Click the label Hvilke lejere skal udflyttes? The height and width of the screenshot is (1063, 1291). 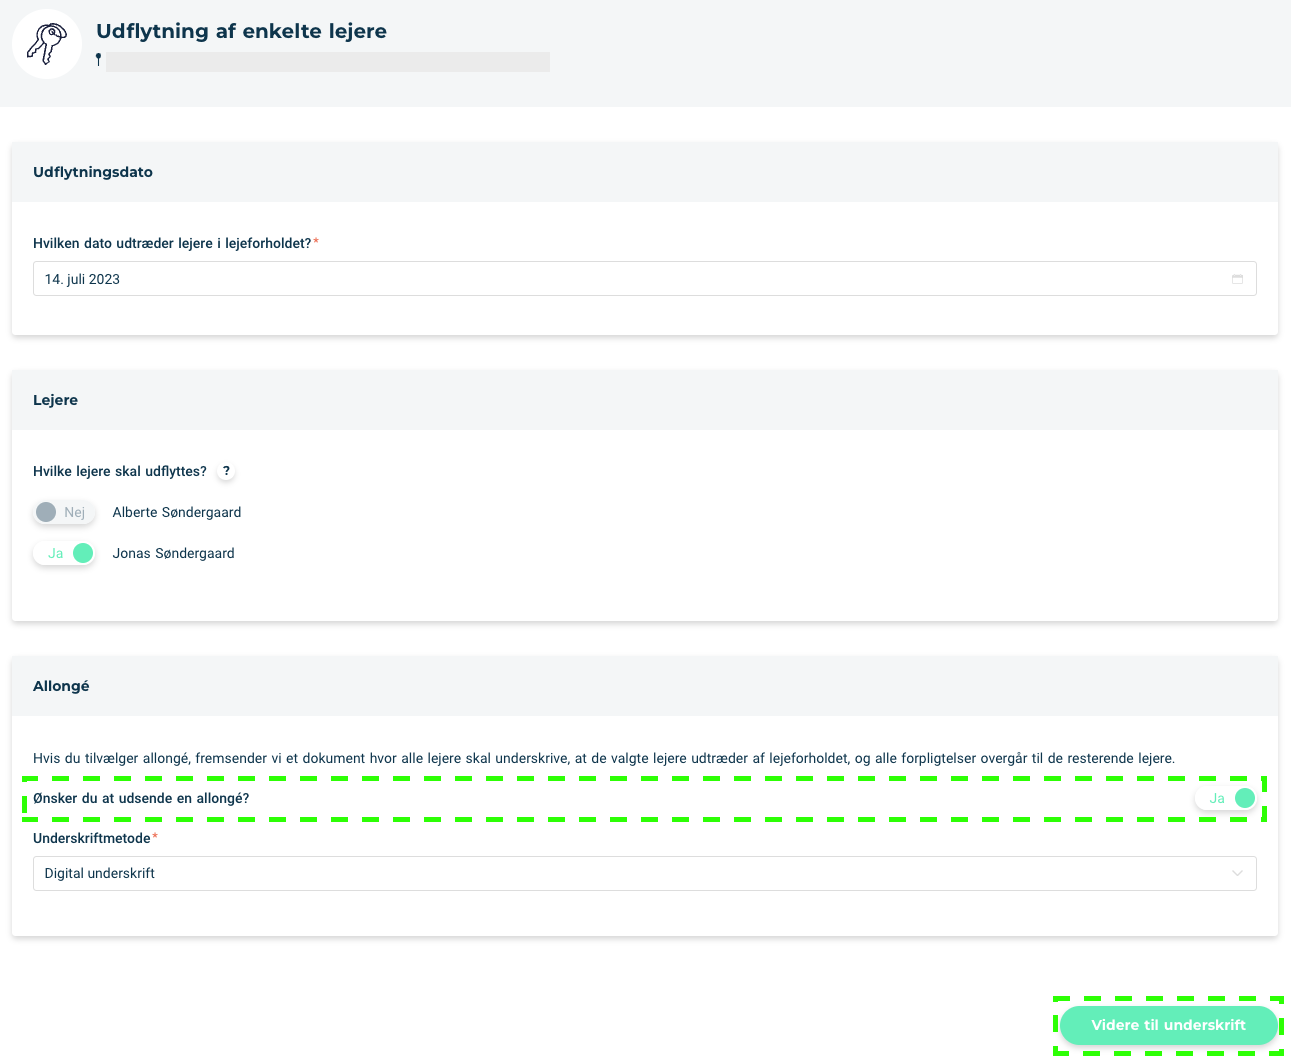pos(120,471)
